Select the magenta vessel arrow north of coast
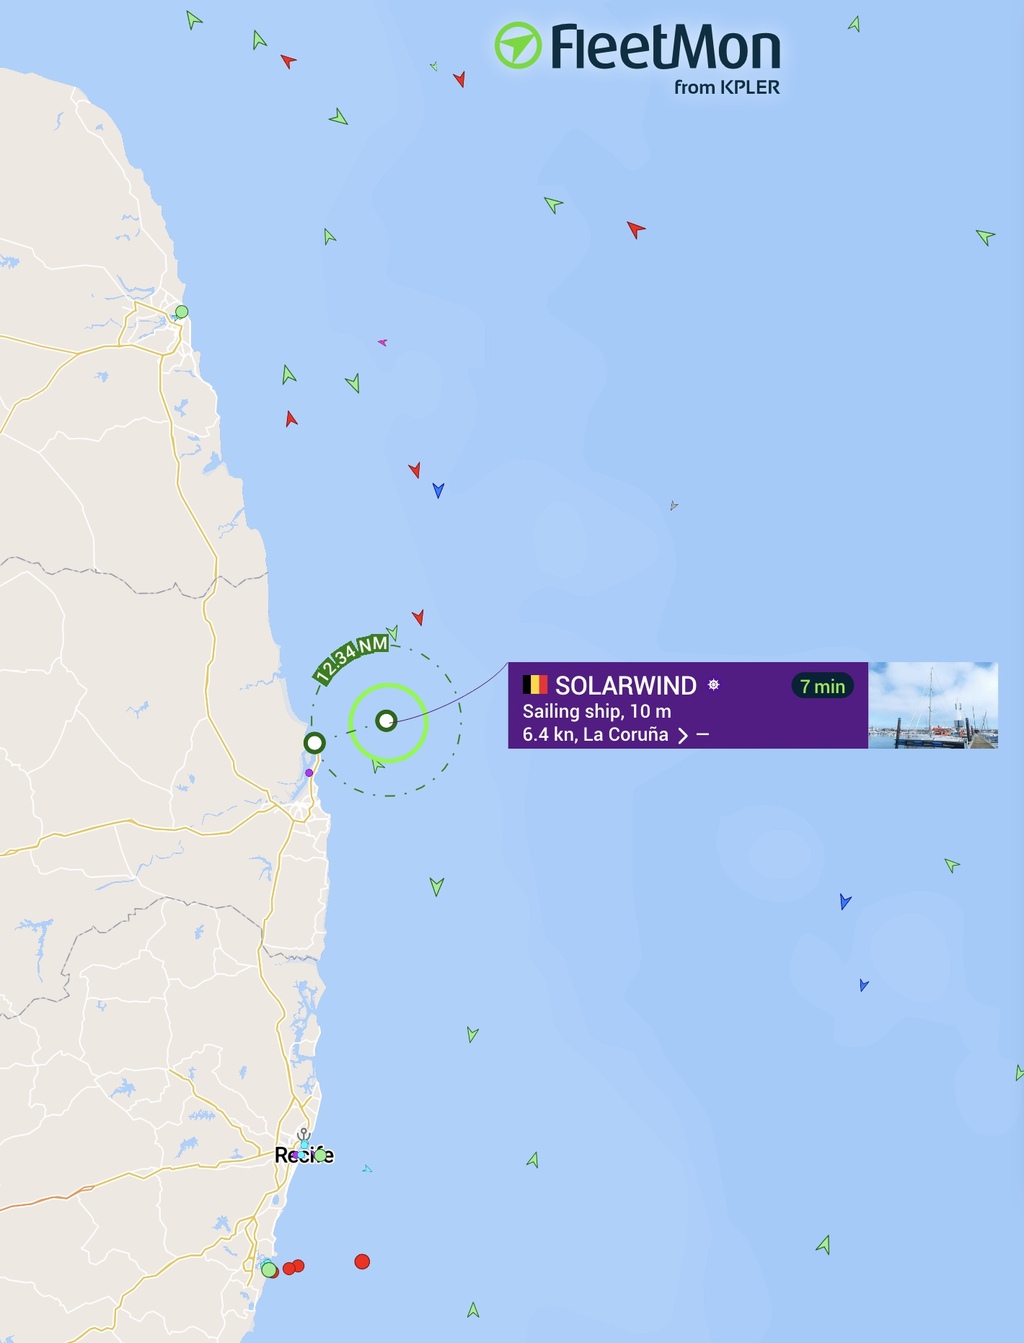This screenshot has width=1024, height=1343. 382,342
